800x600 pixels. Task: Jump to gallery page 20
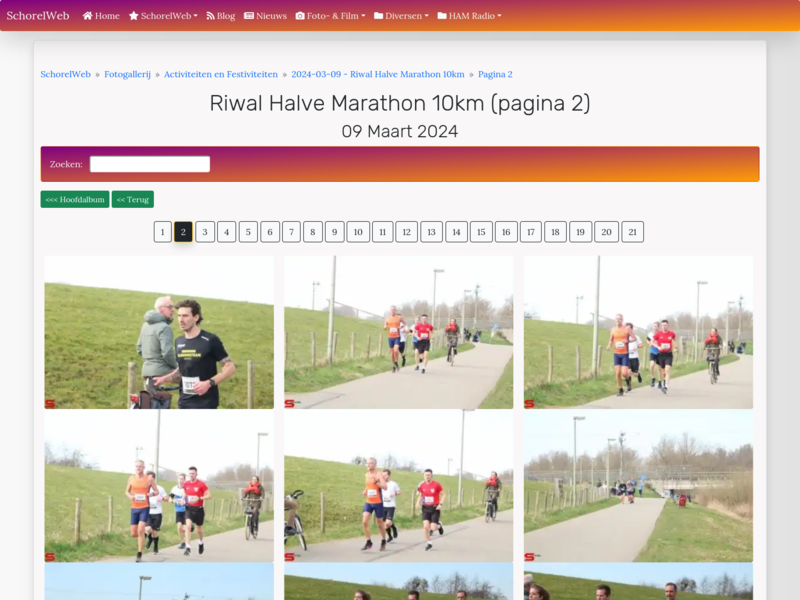click(607, 232)
